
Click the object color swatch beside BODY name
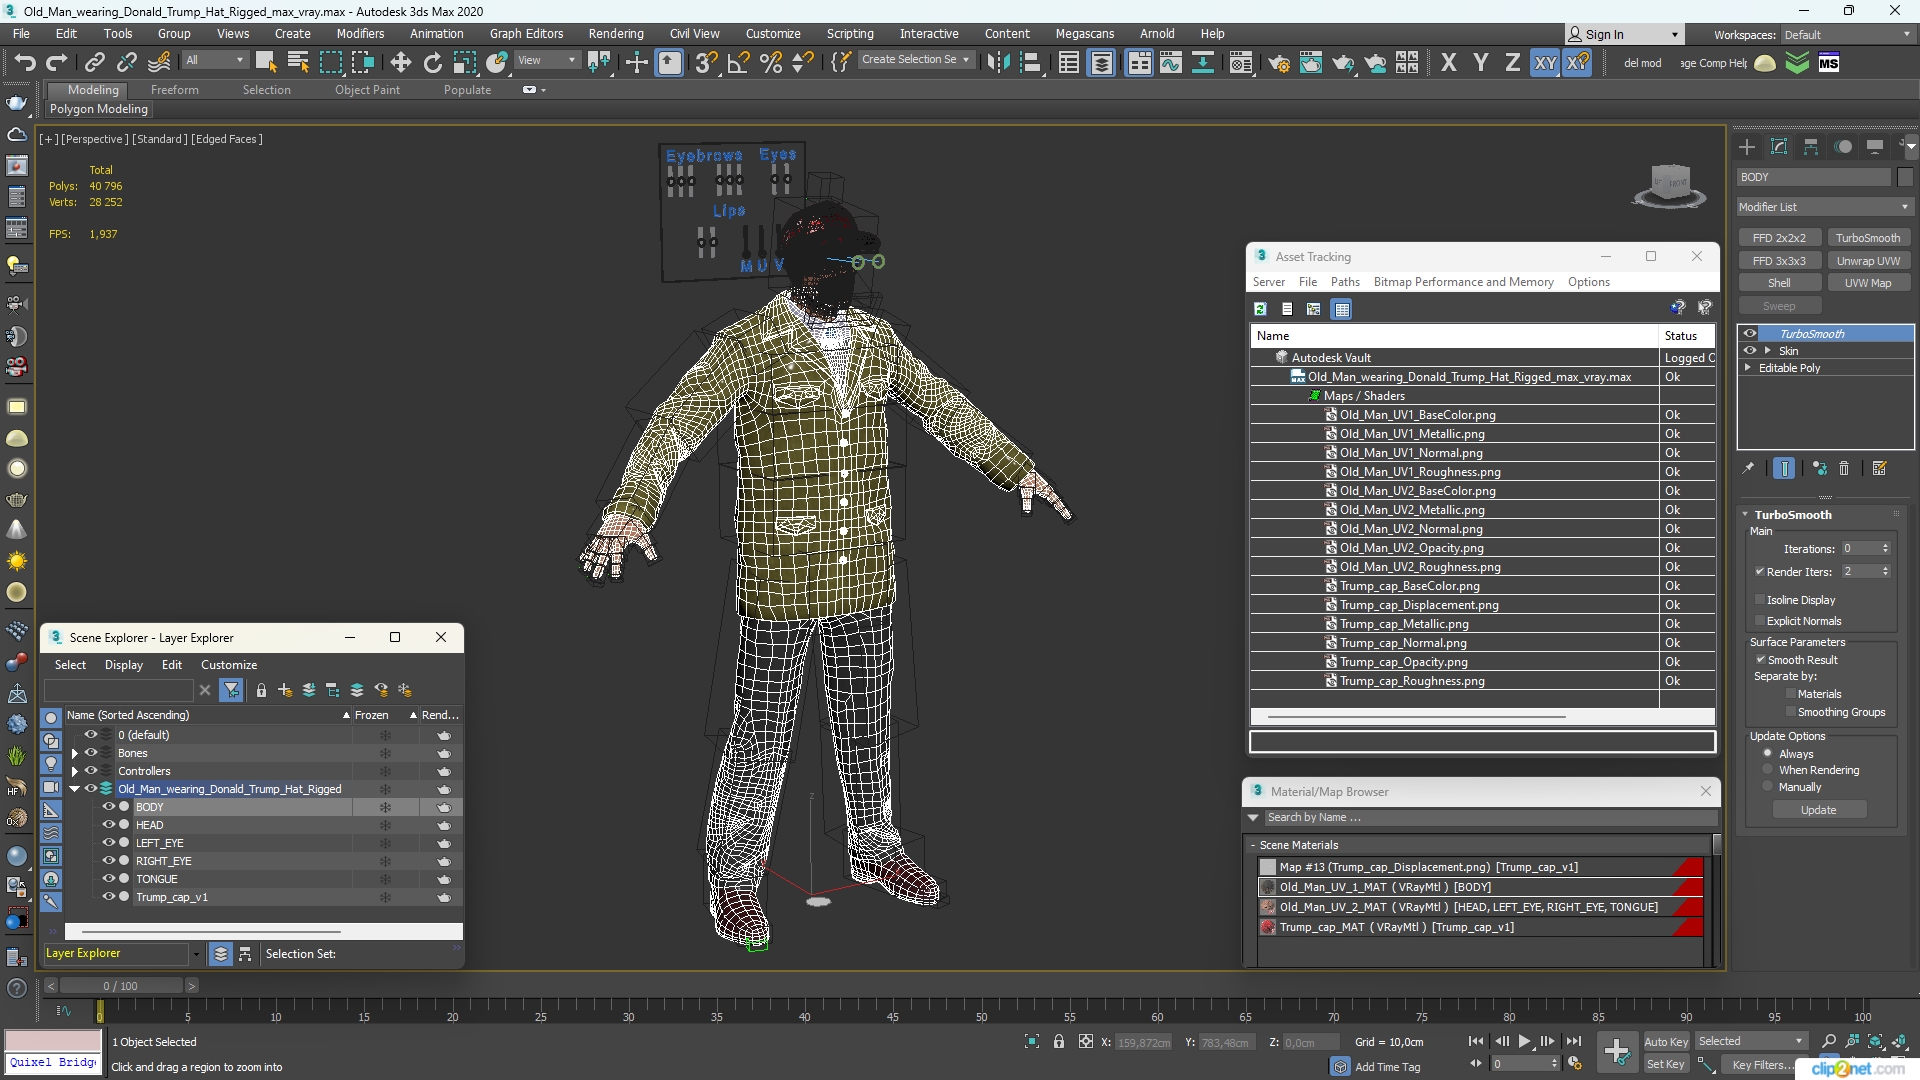pos(1904,177)
